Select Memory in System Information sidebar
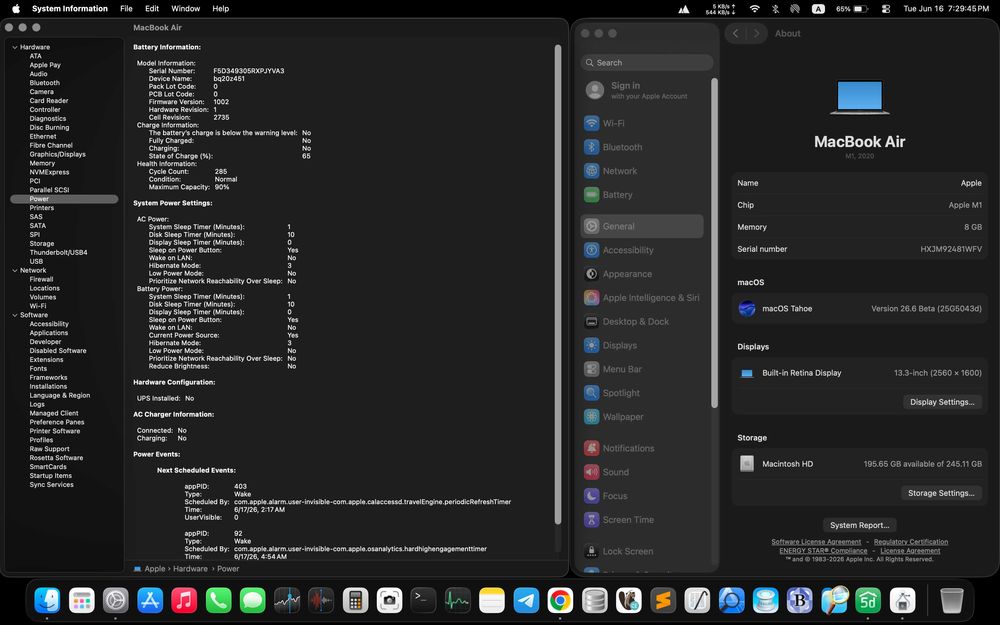1000x625 pixels. click(x=42, y=163)
